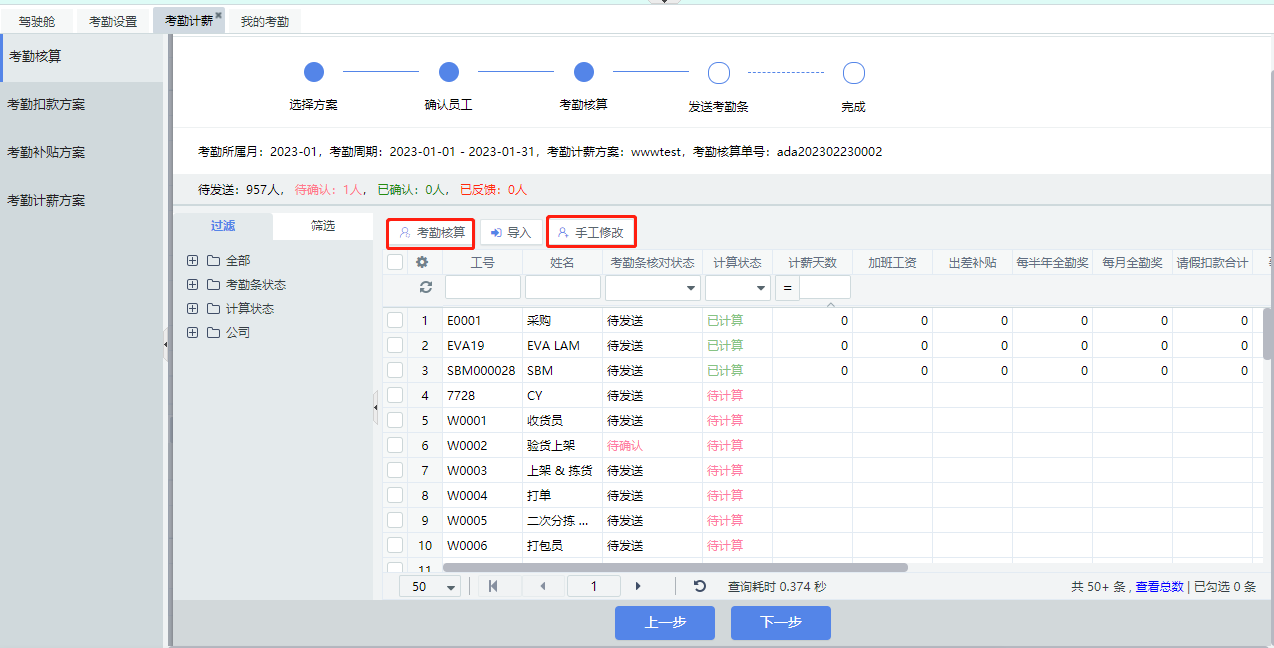Reload the table with the pagination refresh icon
The width and height of the screenshot is (1274, 648).
[700, 586]
